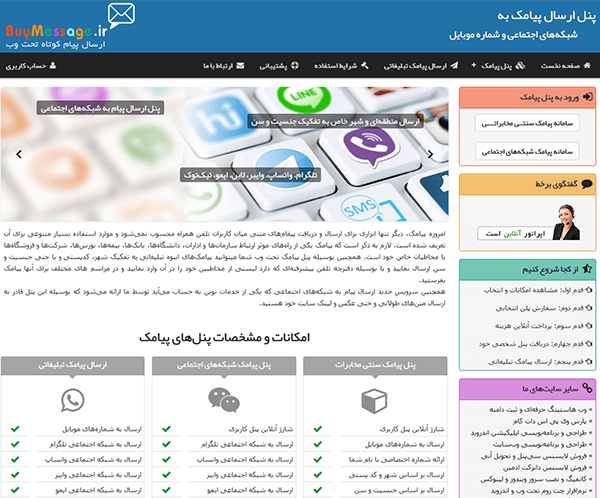Click ارسال پیامک تبلیغاتی card header

pyautogui.click(x=73, y=365)
